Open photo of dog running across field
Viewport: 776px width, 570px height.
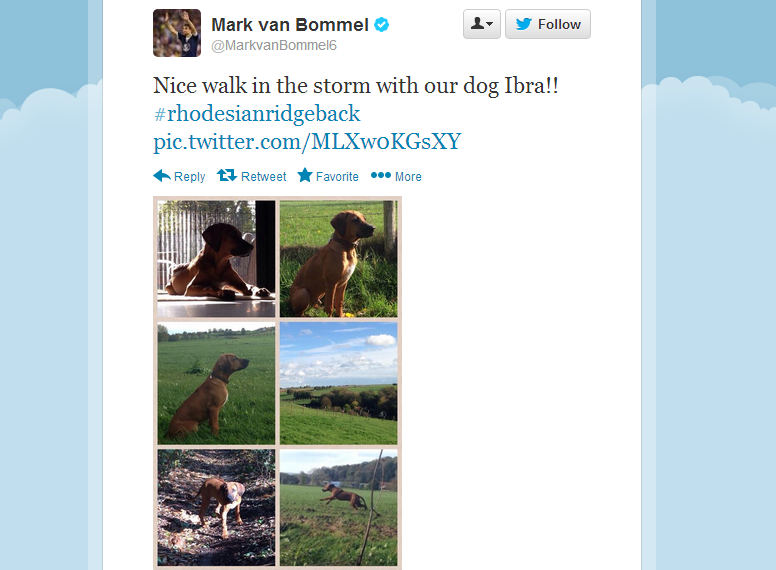[x=338, y=507]
